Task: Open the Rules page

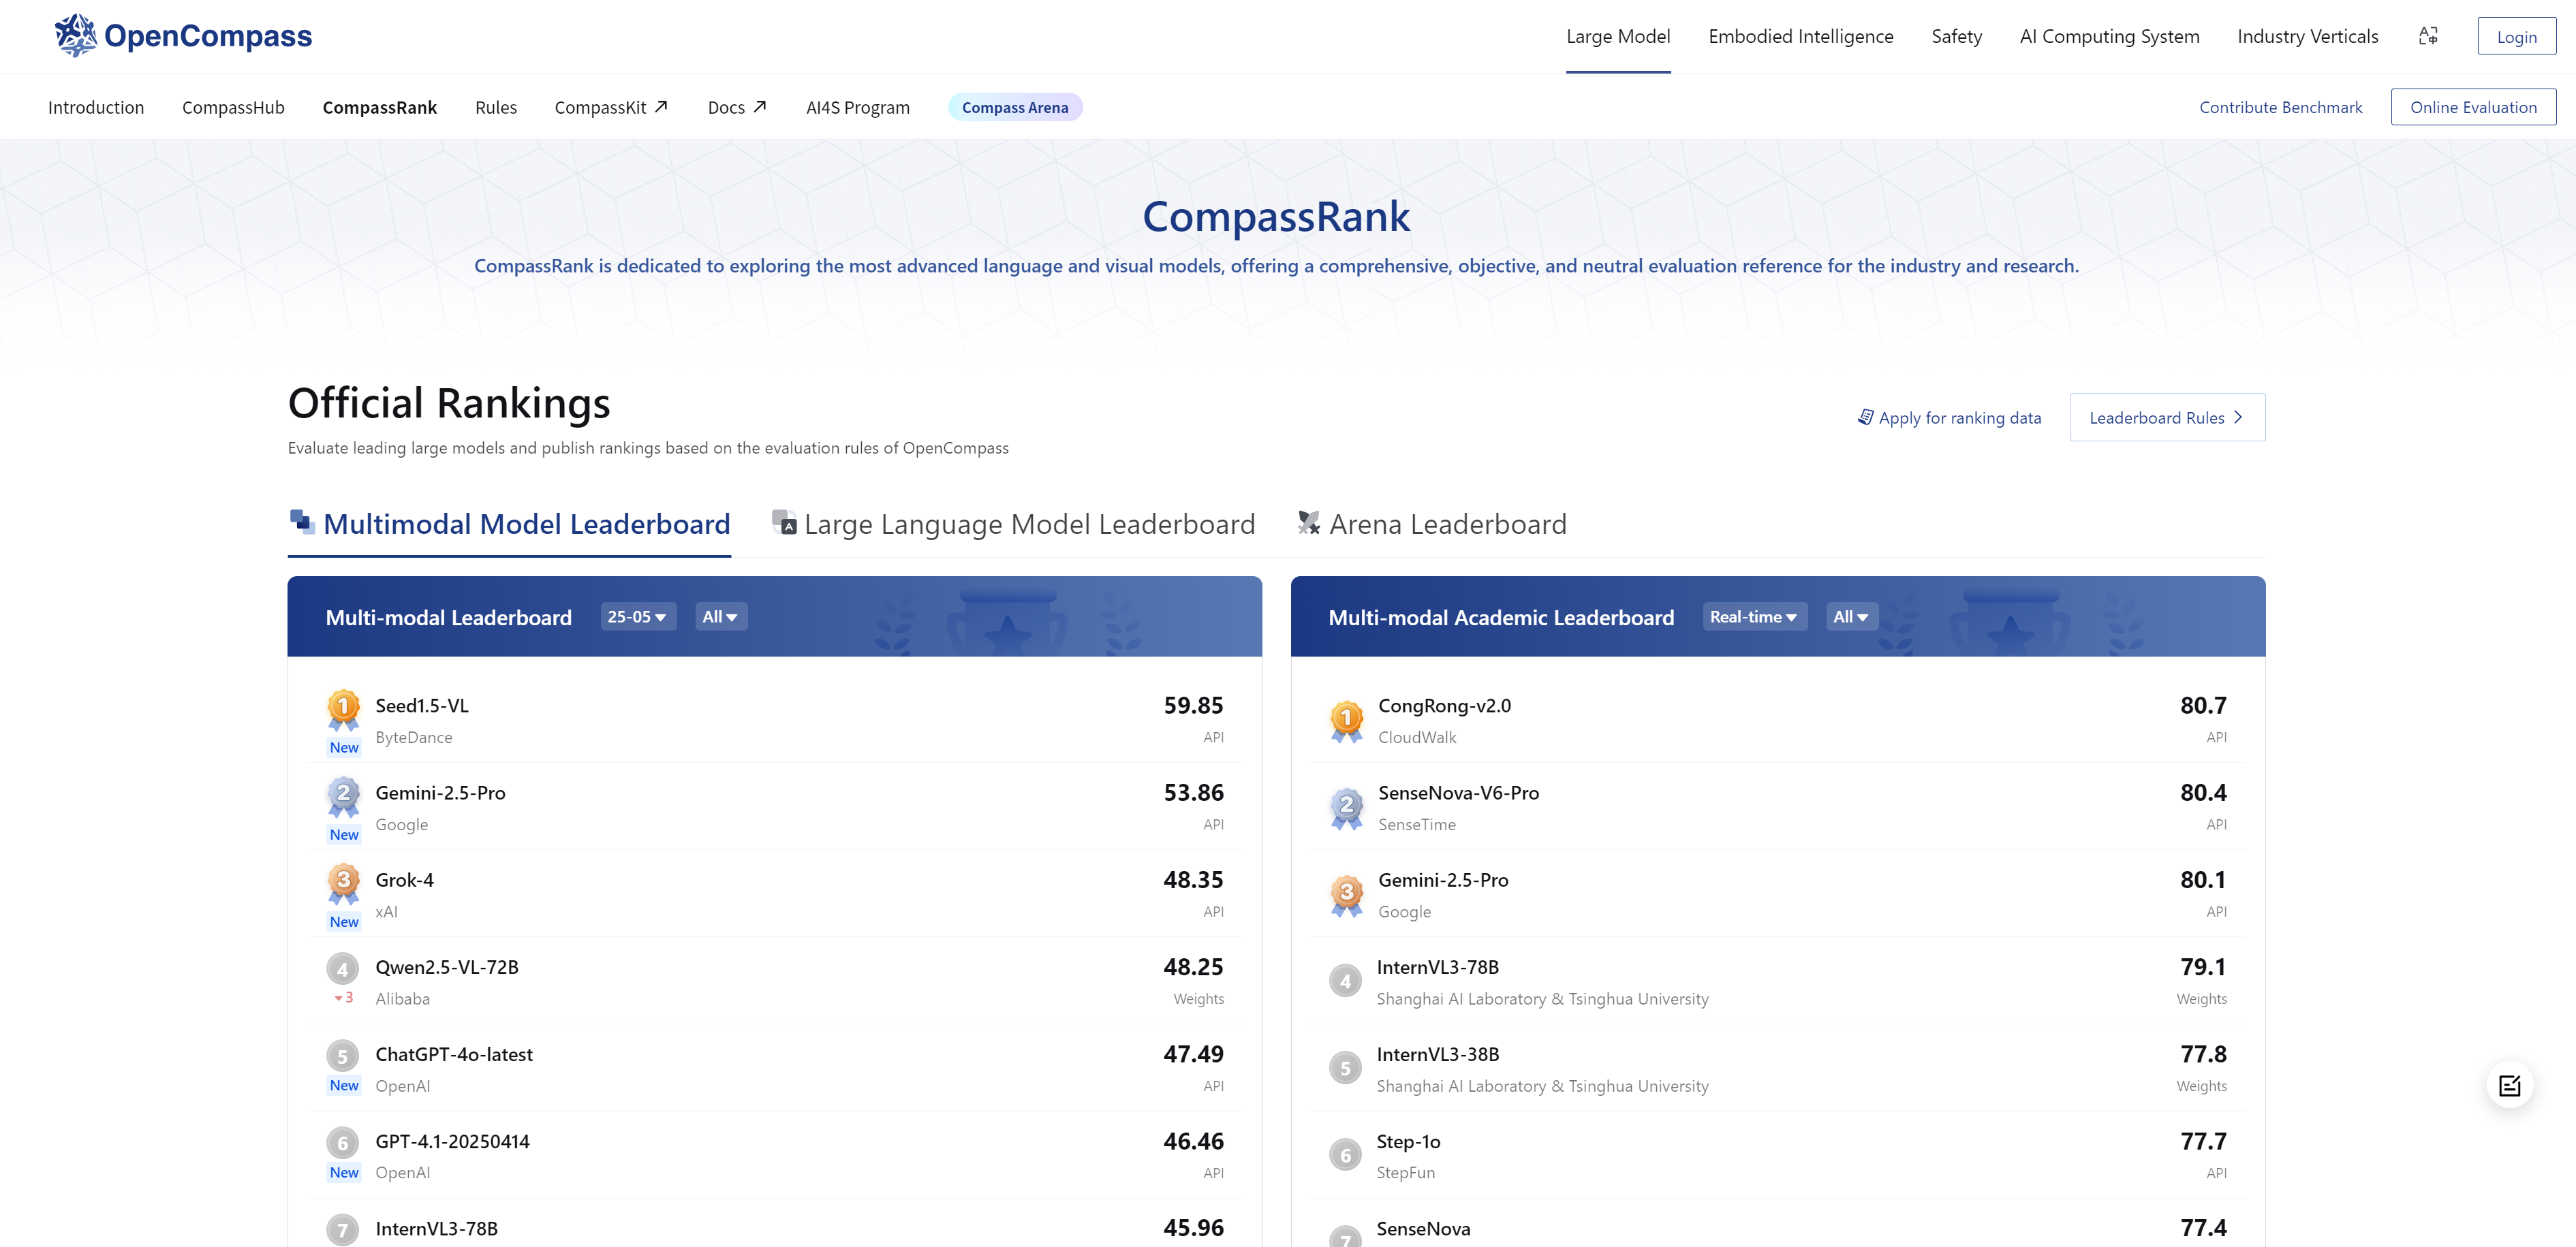Action: click(496, 107)
